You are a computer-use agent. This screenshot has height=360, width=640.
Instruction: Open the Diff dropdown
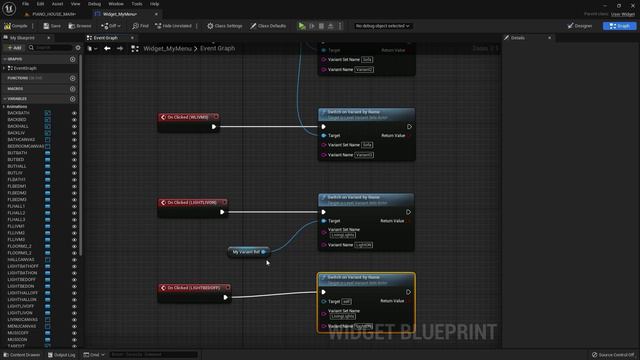tap(111, 26)
